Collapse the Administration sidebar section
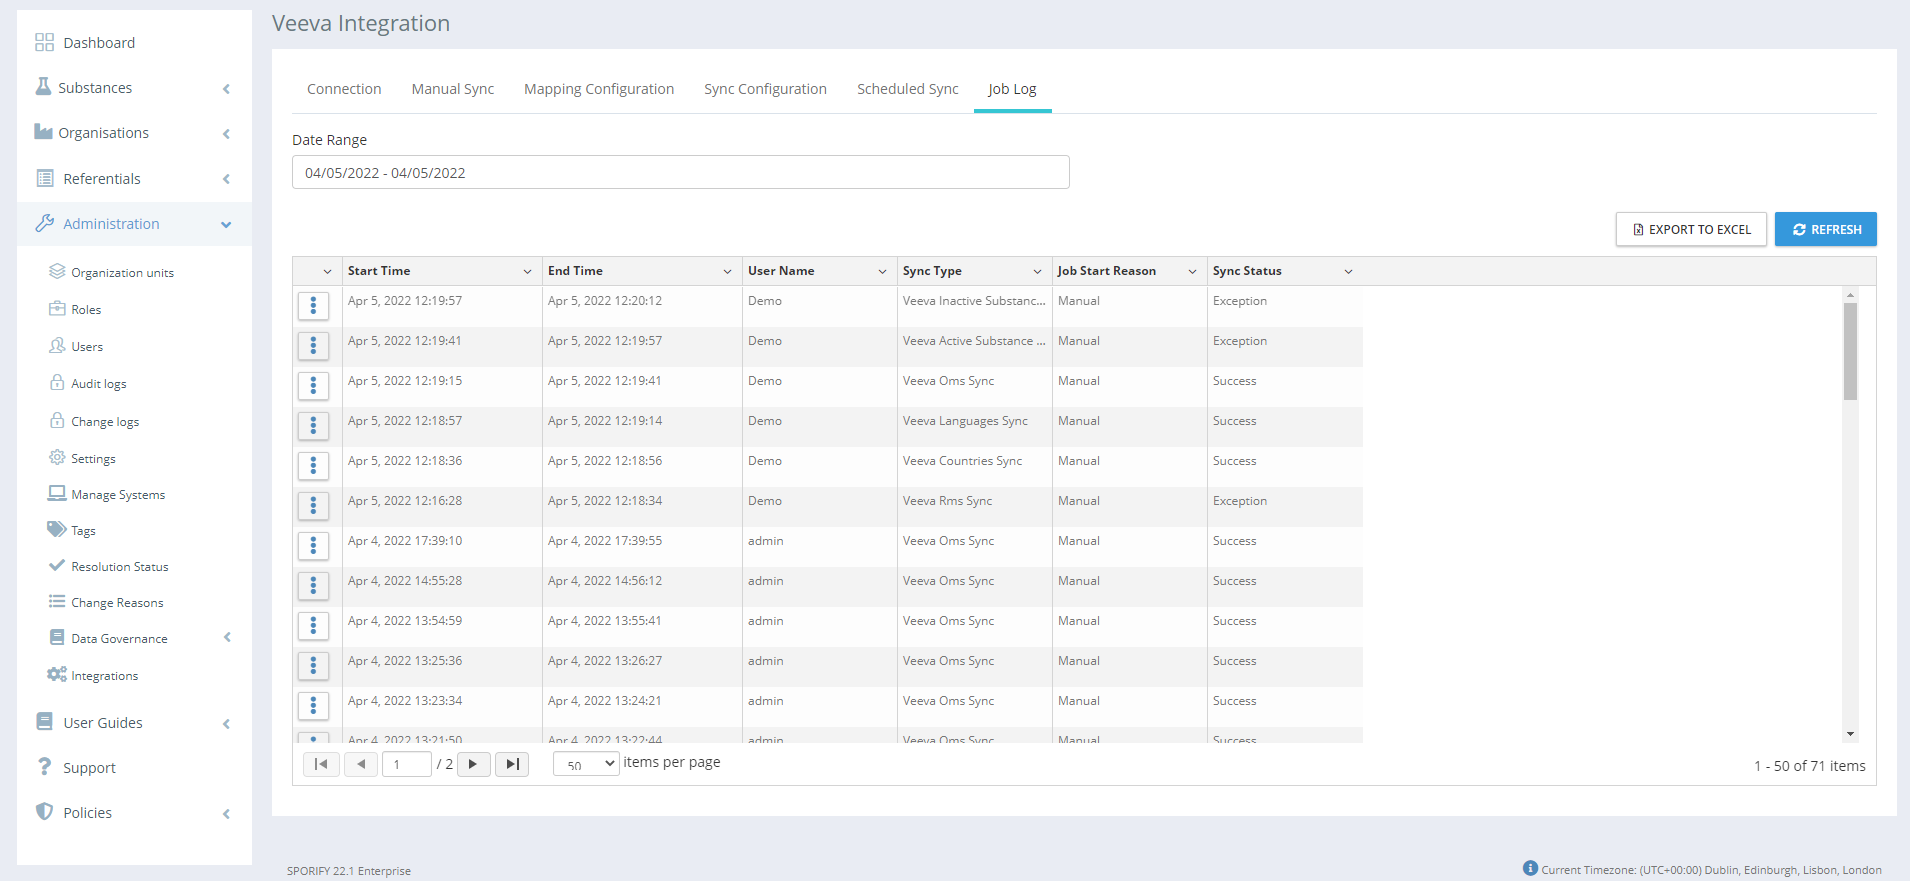1910x881 pixels. 226,224
